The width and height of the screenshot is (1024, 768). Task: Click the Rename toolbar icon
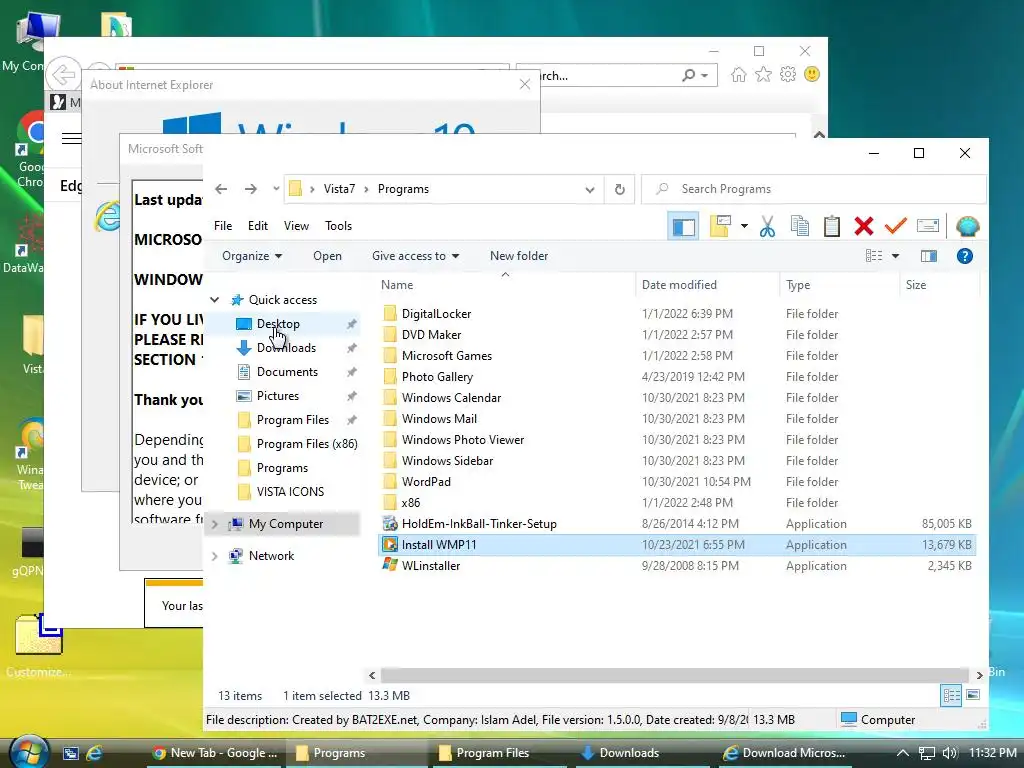tap(927, 226)
